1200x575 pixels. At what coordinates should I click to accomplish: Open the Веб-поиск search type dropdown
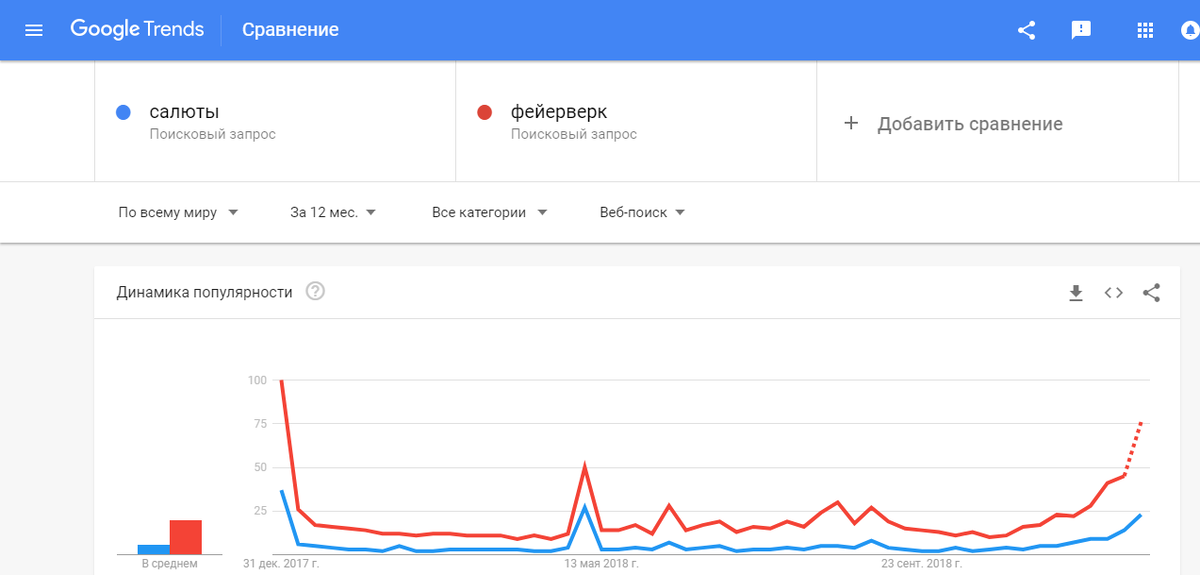pyautogui.click(x=642, y=212)
